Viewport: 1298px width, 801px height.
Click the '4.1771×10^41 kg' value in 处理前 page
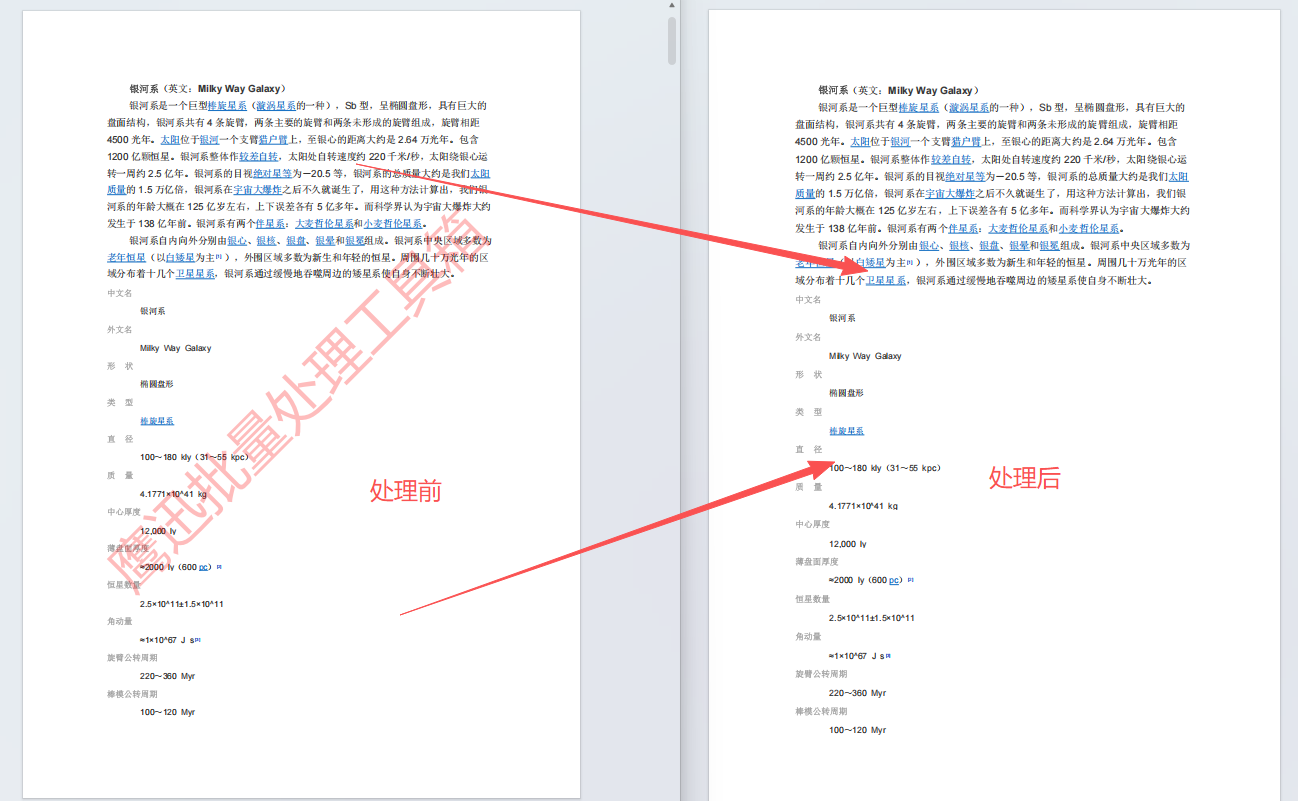click(173, 494)
